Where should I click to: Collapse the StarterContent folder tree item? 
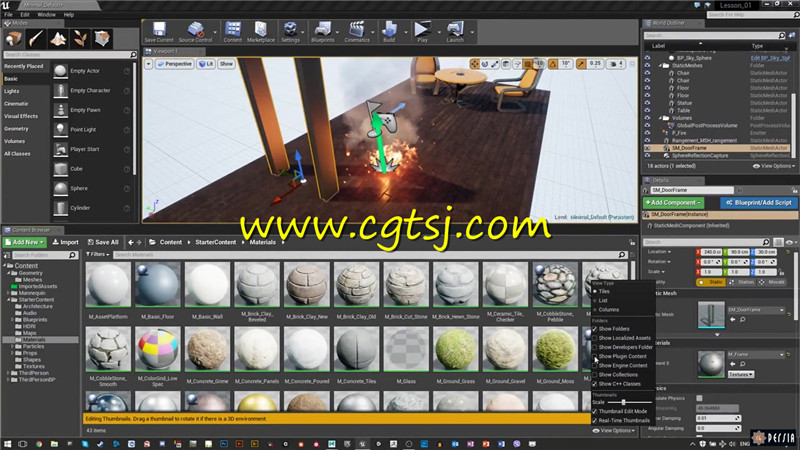click(9, 300)
